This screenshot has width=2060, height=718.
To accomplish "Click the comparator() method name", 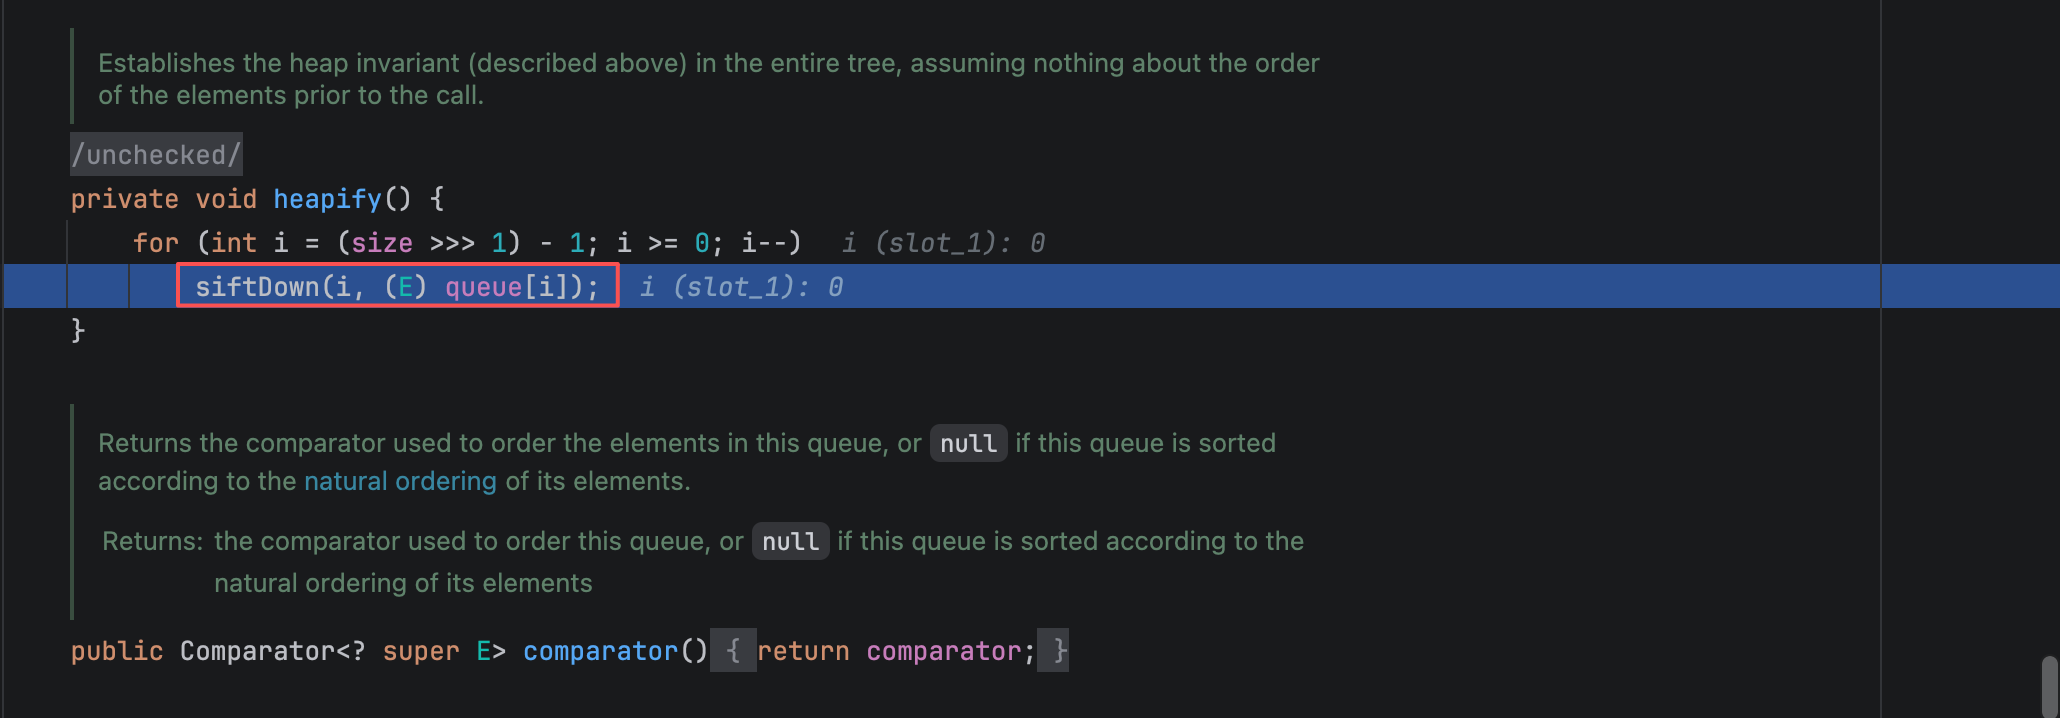I will pyautogui.click(x=600, y=651).
